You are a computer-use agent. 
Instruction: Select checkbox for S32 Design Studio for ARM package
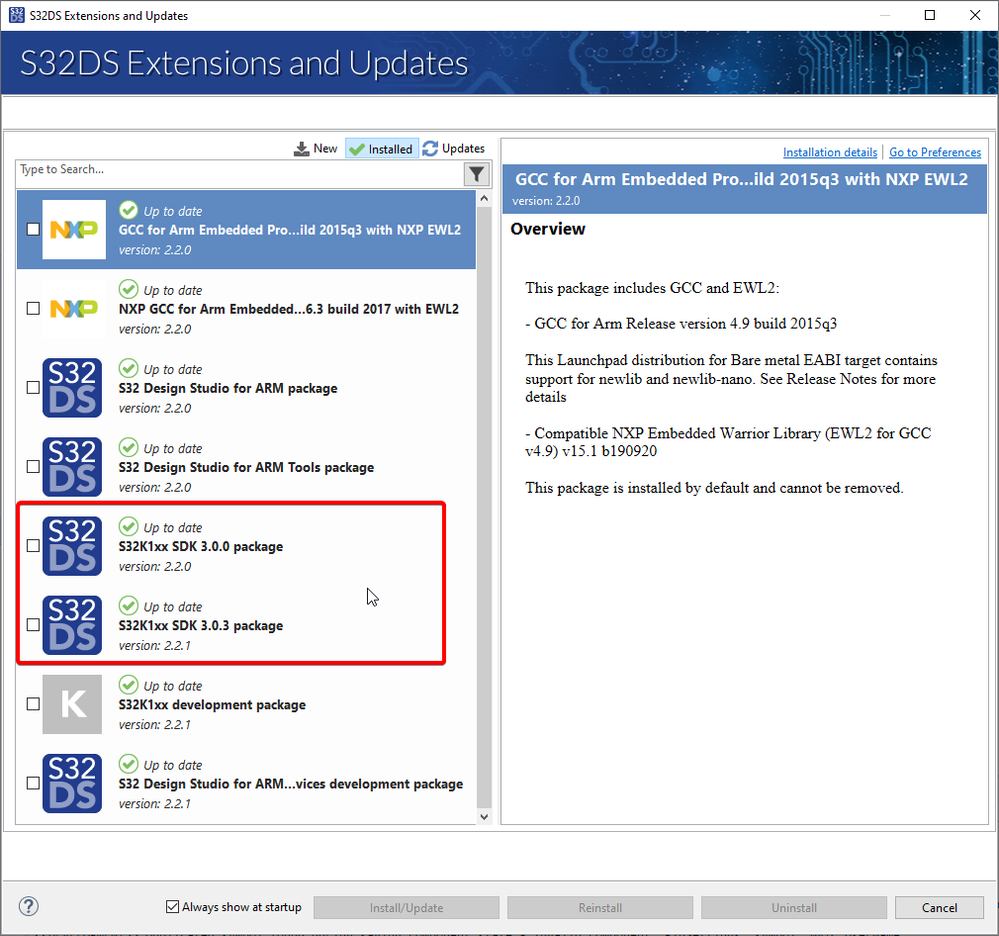(x=33, y=387)
